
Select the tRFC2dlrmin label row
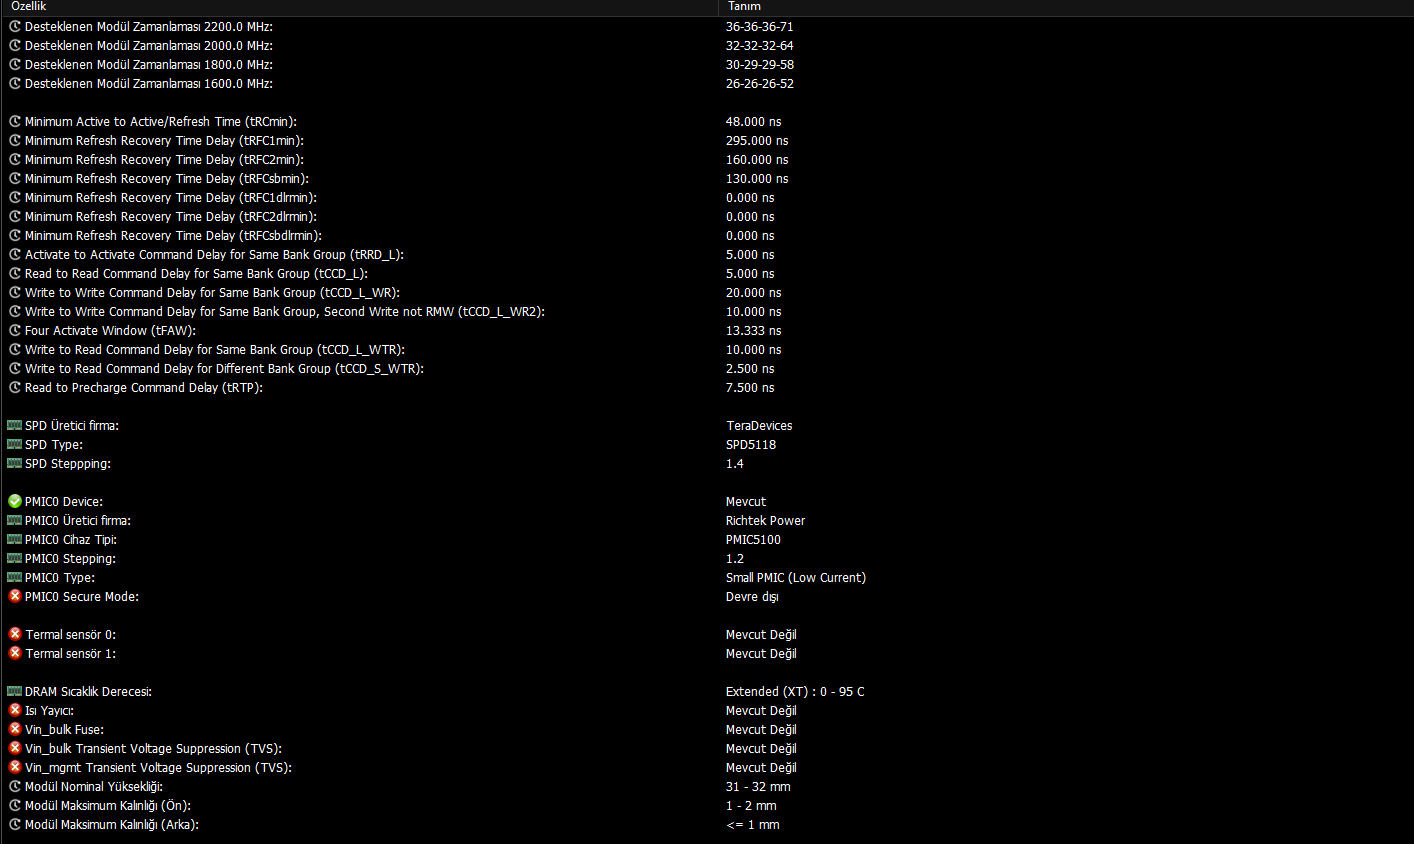click(x=171, y=217)
